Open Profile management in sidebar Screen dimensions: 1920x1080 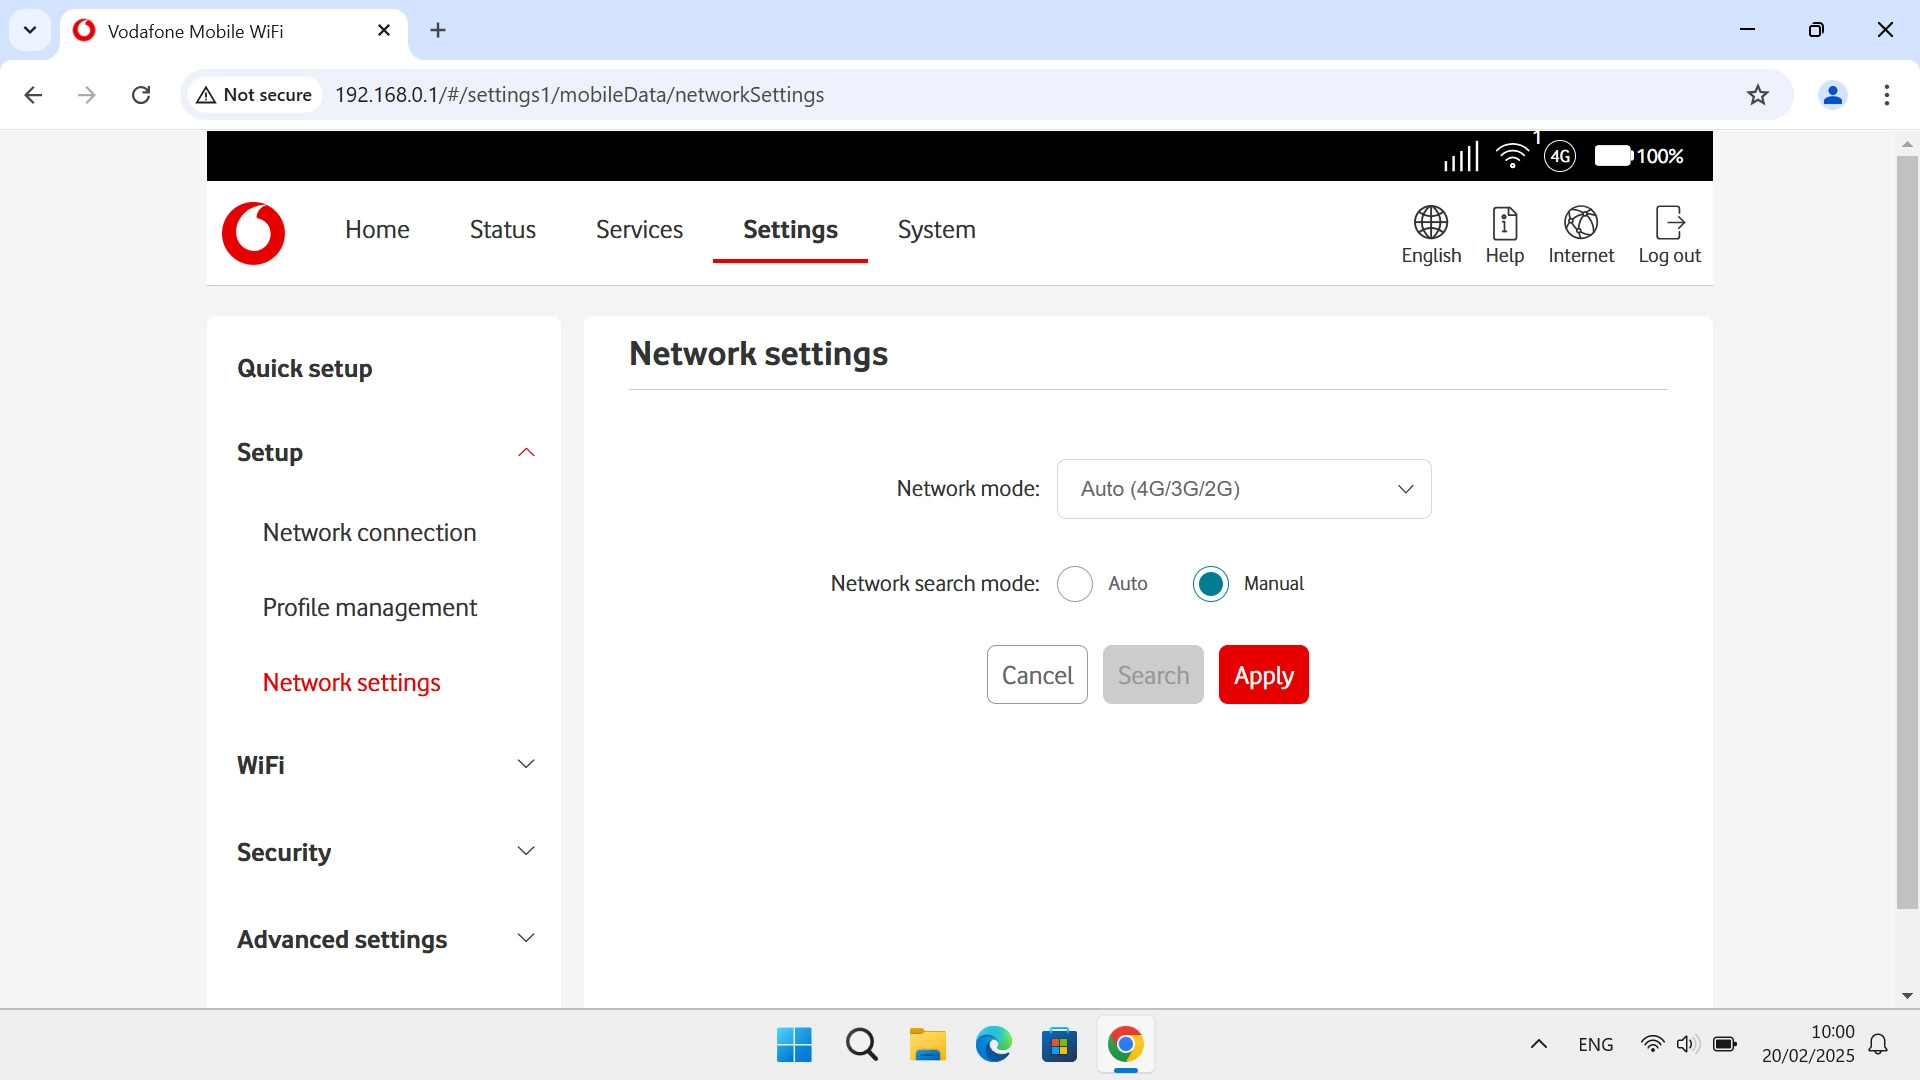tap(369, 608)
